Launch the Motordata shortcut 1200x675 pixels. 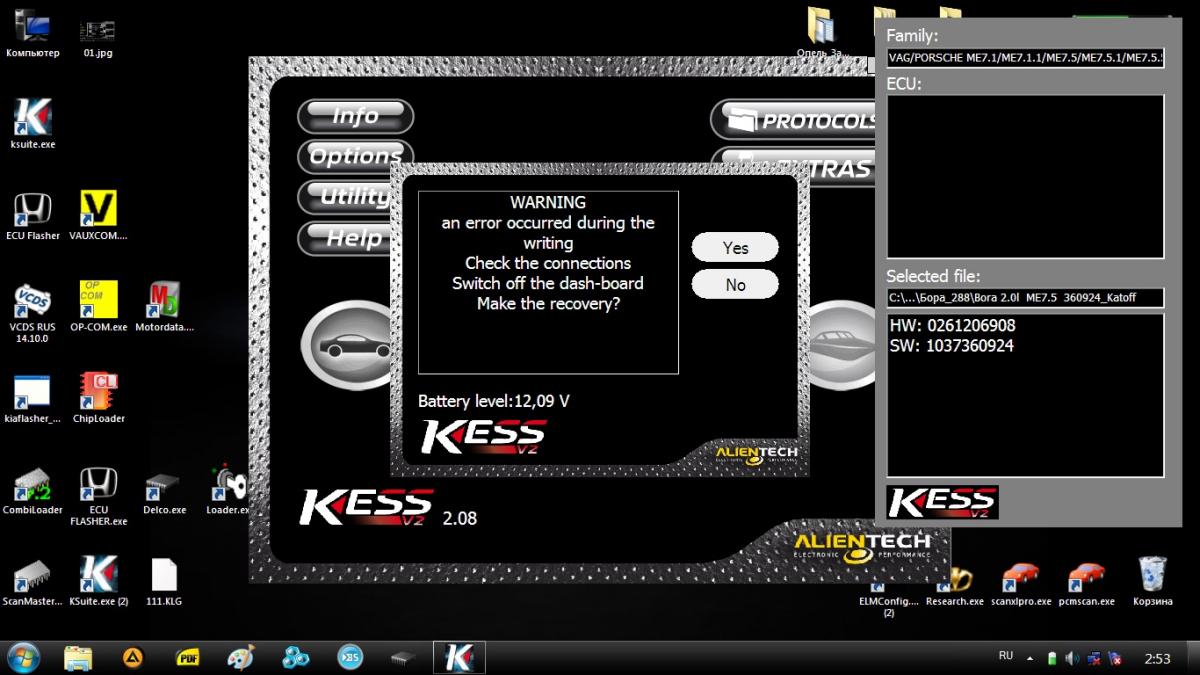164,306
